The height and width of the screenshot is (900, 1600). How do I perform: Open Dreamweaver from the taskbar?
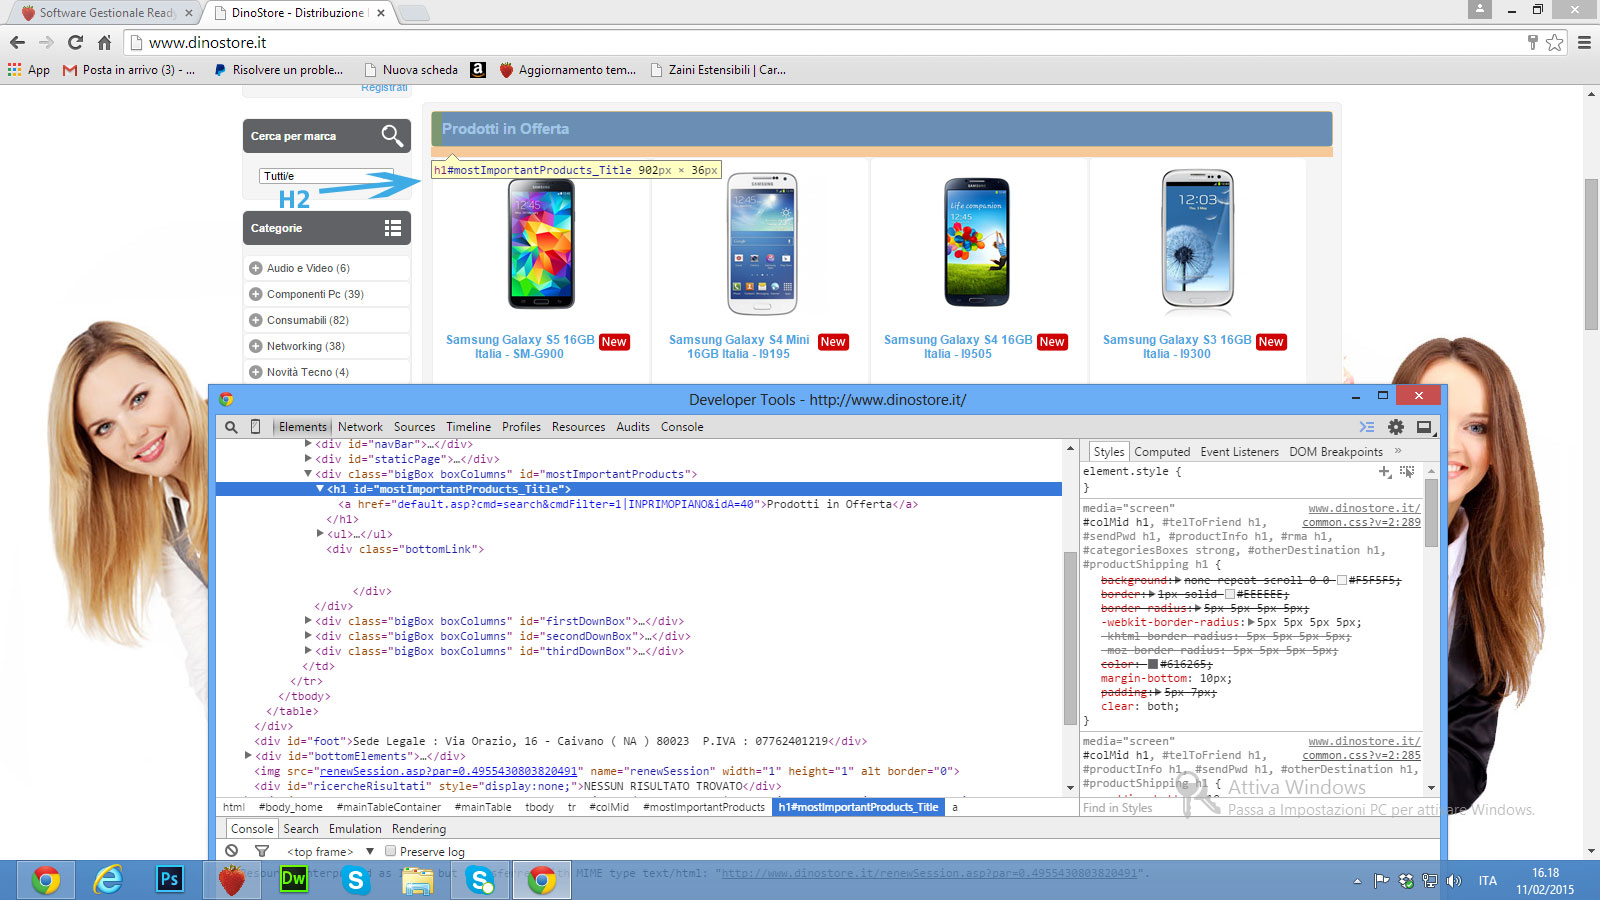[294, 880]
